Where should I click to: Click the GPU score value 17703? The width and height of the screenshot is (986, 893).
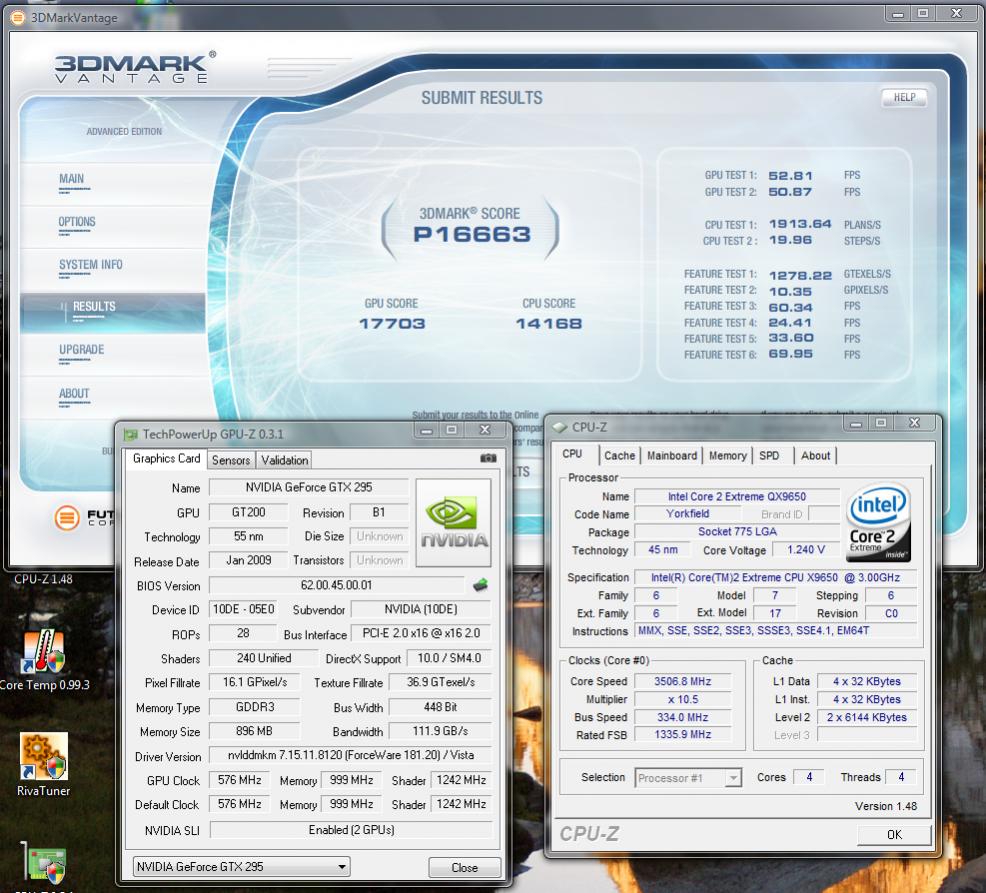point(392,324)
